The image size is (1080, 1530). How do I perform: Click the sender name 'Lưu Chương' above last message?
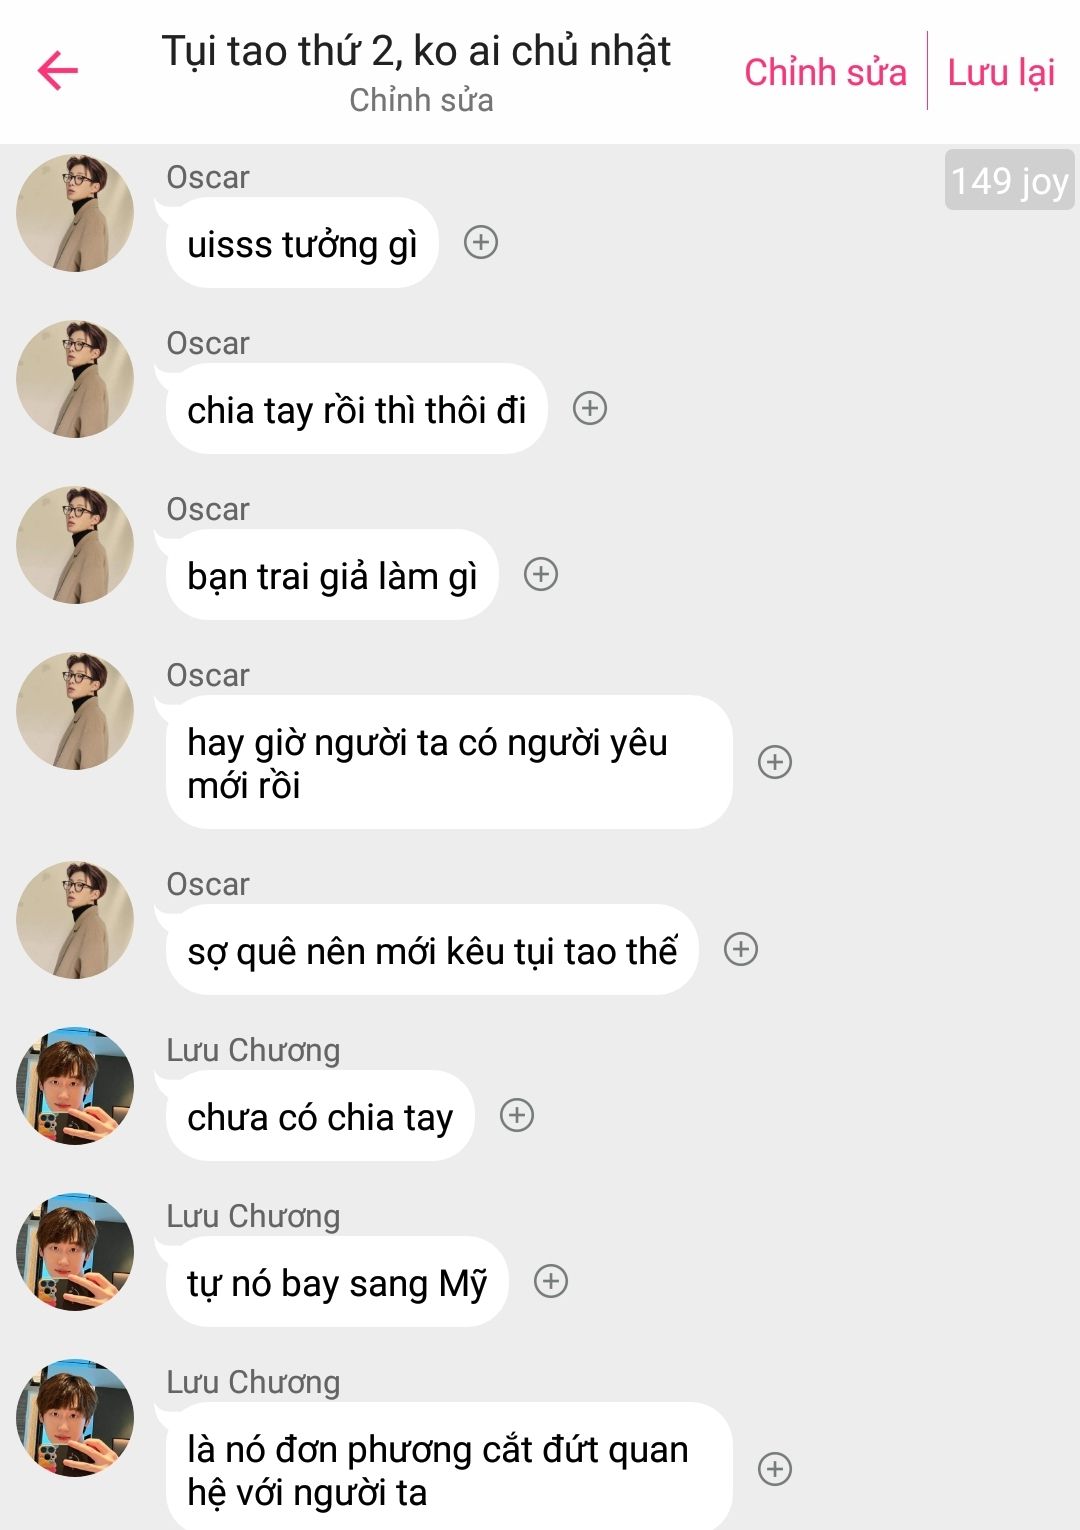tap(253, 1382)
